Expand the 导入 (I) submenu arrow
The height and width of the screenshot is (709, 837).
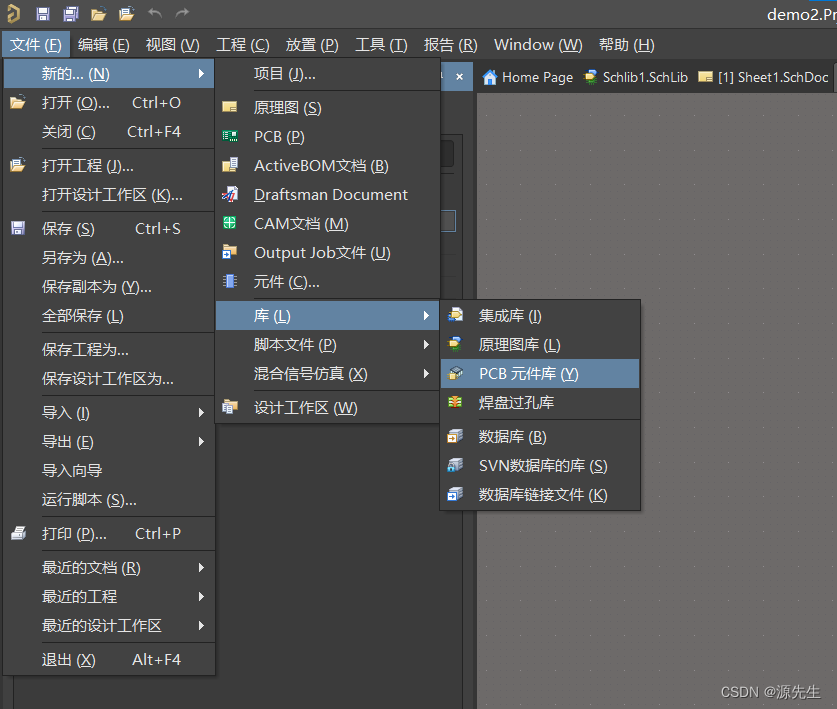[201, 412]
